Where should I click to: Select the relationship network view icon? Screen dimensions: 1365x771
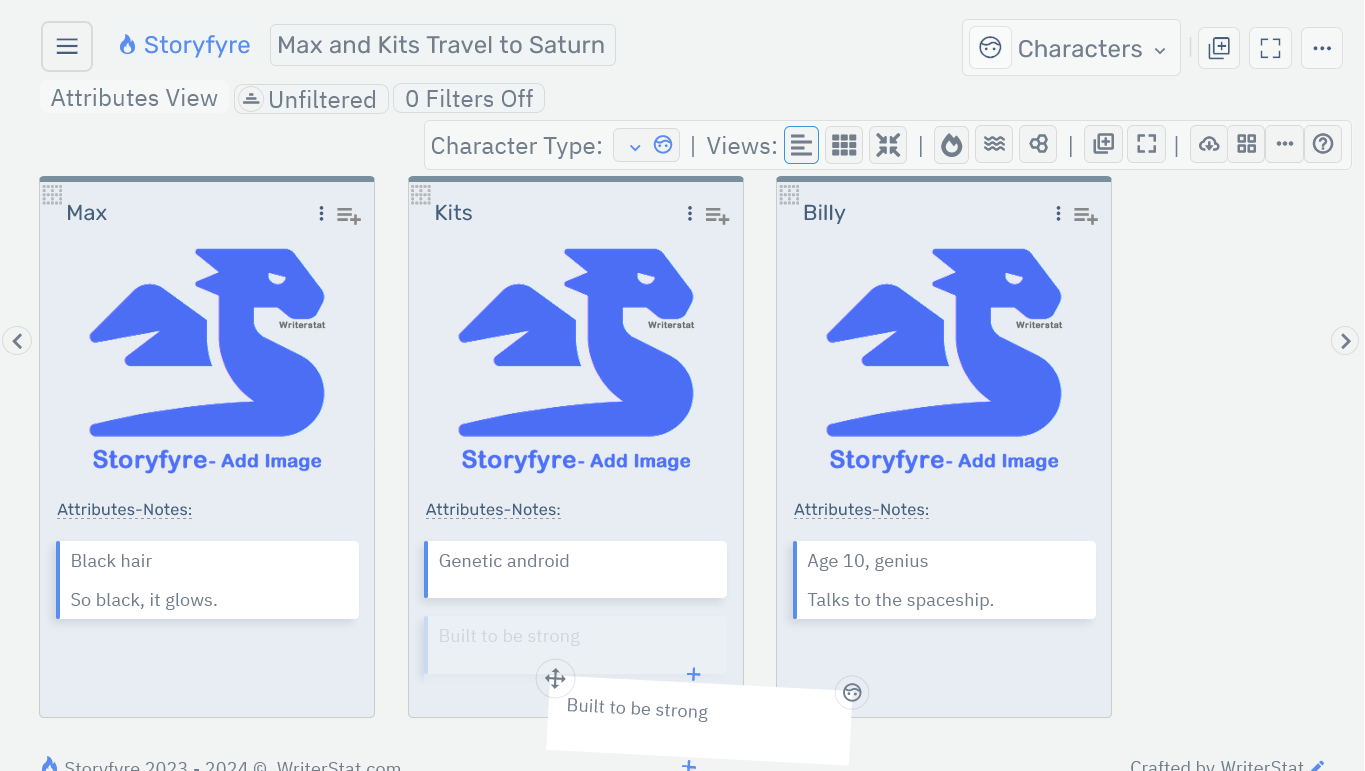coord(1037,144)
